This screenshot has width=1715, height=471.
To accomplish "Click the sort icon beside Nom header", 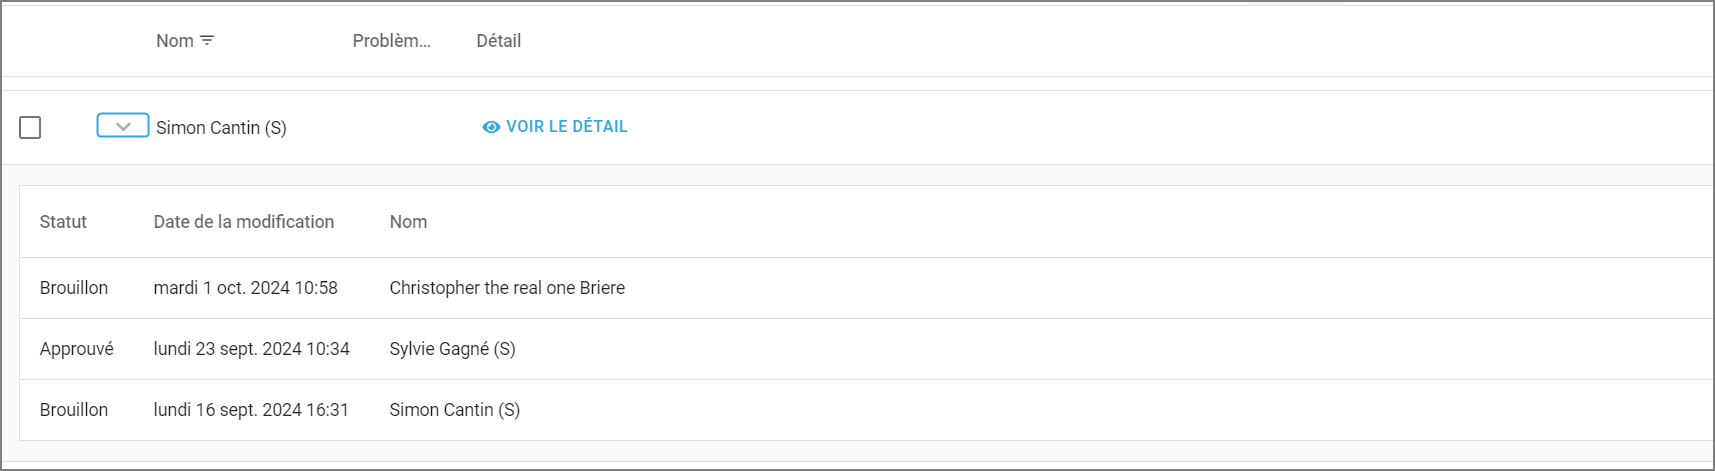I will (x=207, y=41).
